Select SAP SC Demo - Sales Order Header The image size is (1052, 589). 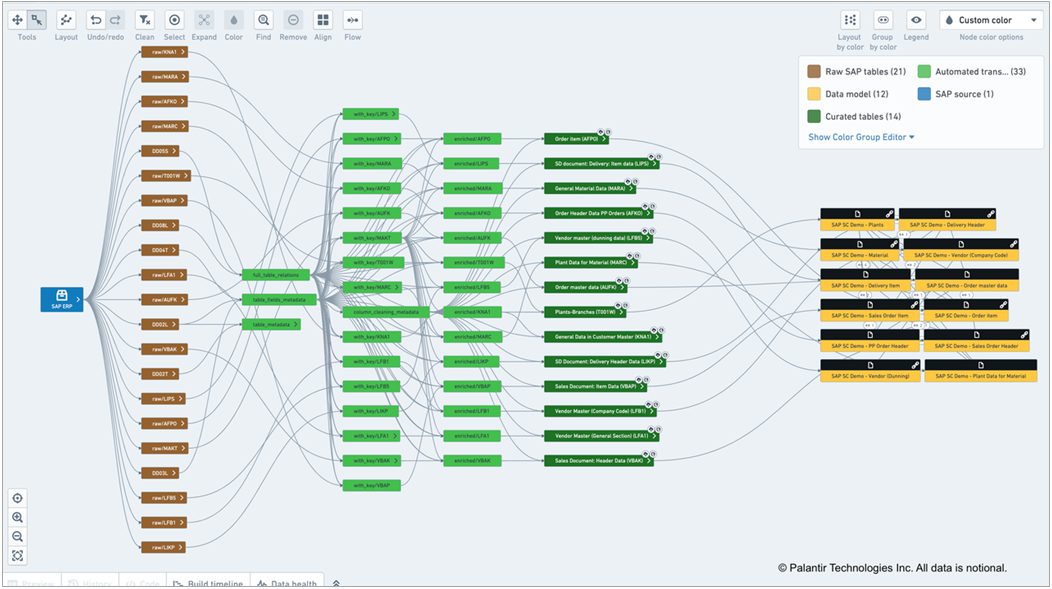[976, 341]
